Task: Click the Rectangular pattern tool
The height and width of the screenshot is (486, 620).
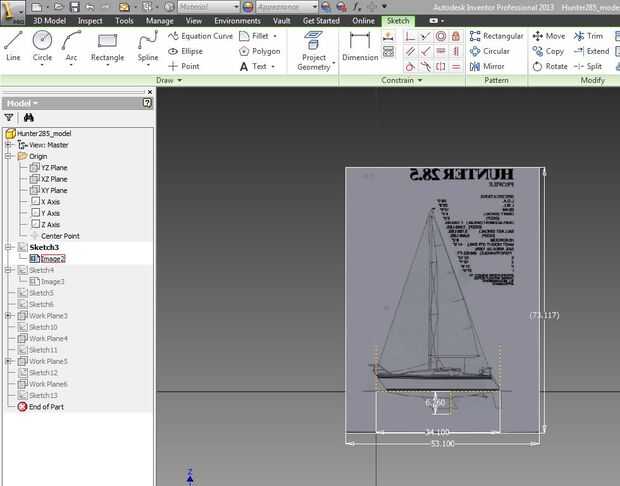Action: (496, 36)
